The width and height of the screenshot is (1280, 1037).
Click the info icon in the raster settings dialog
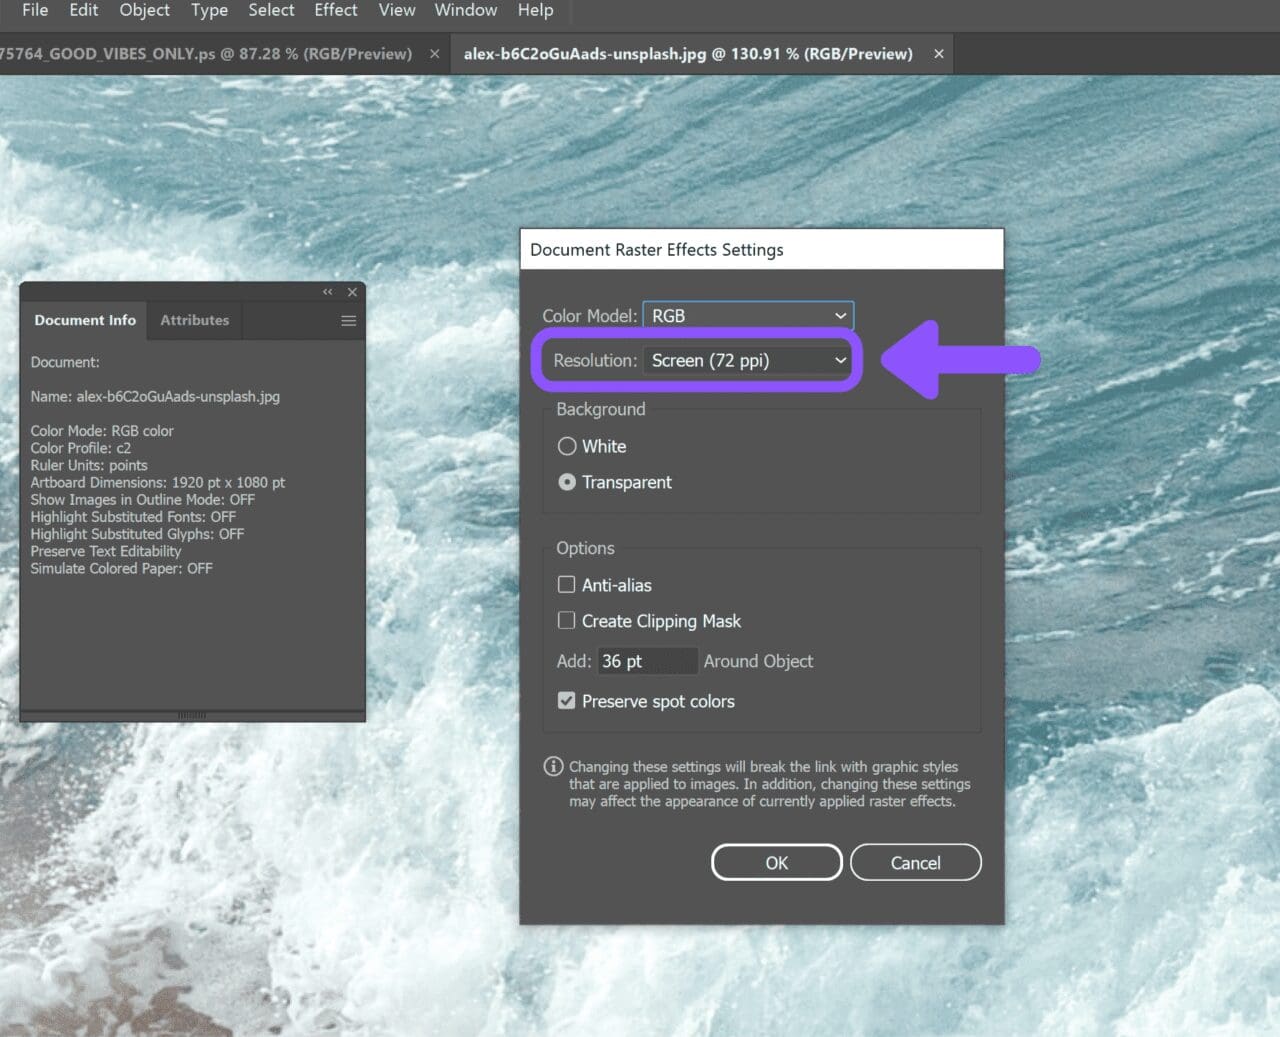tap(553, 766)
